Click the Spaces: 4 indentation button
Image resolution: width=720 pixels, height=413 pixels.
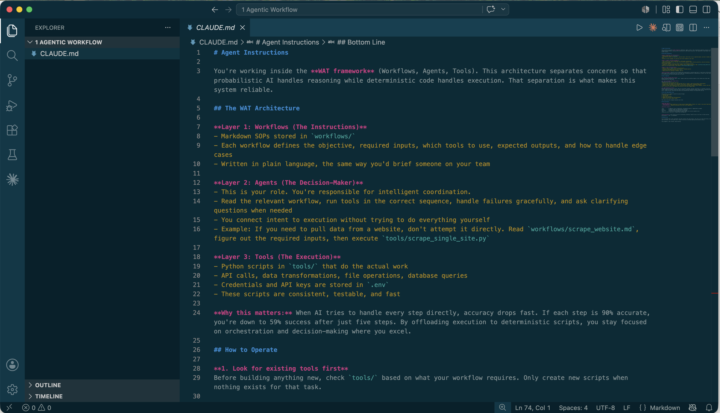coord(573,407)
